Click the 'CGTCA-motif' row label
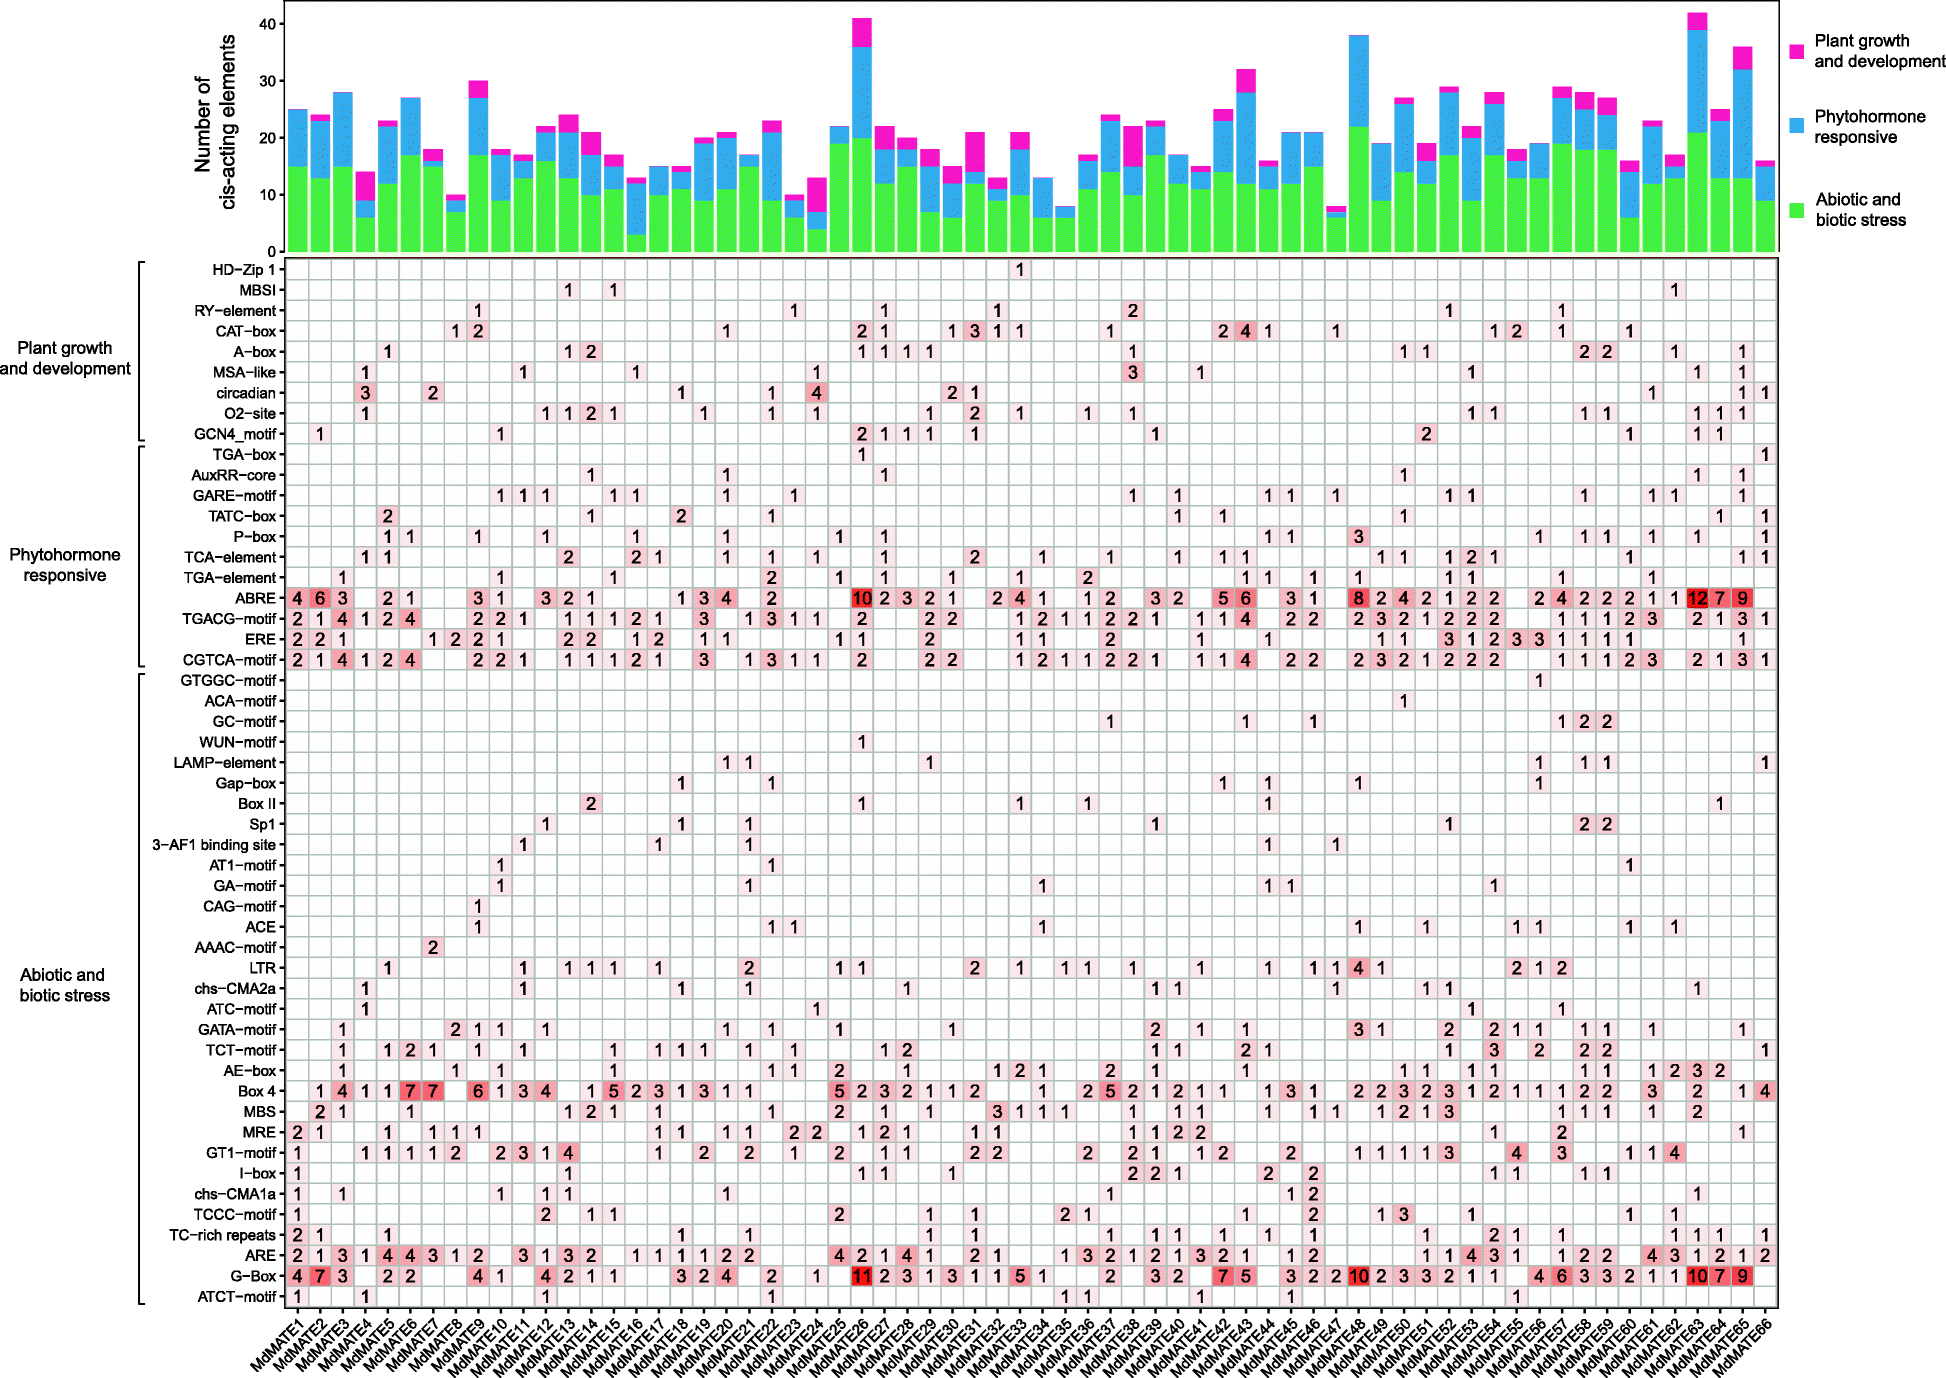Screen dimensions: 1946x1378 click(228, 660)
